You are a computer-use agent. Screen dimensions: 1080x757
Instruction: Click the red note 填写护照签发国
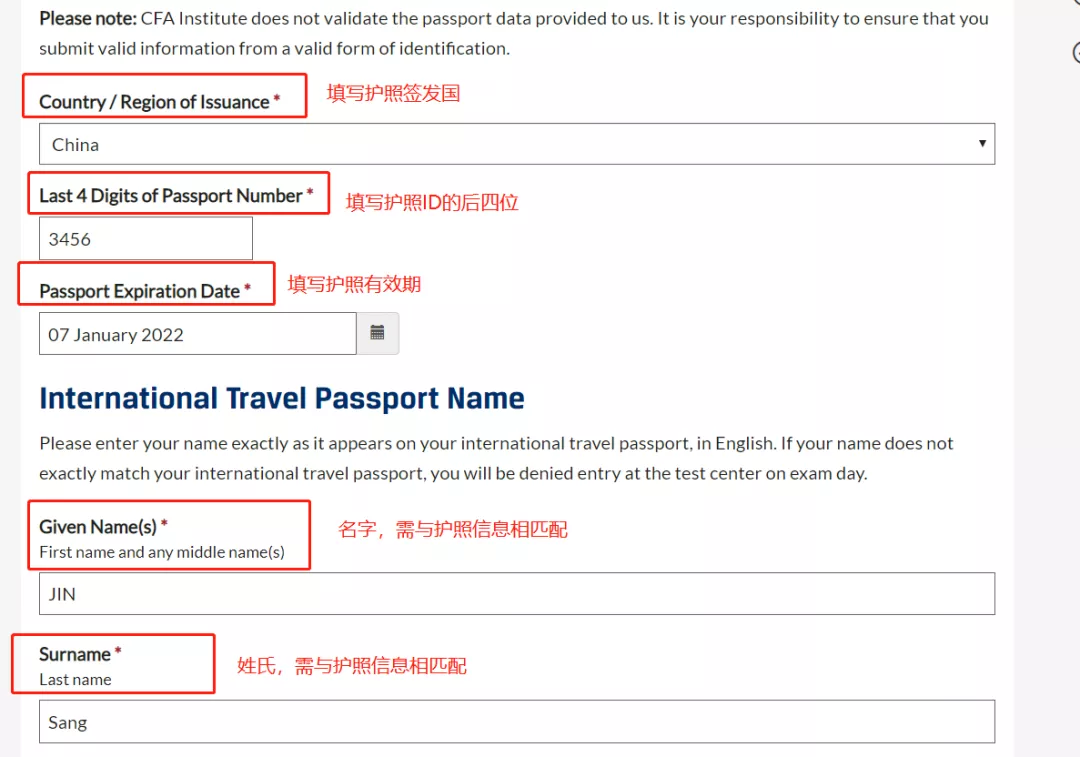[393, 93]
